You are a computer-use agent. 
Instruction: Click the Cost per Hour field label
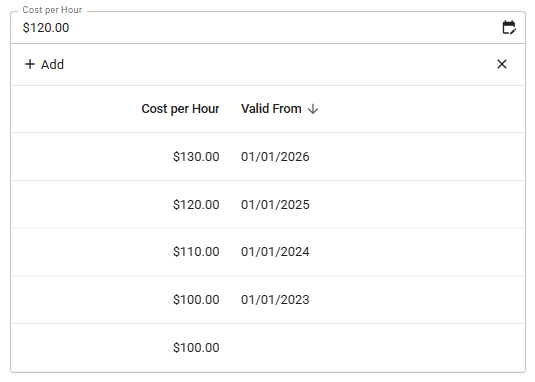[x=52, y=10]
